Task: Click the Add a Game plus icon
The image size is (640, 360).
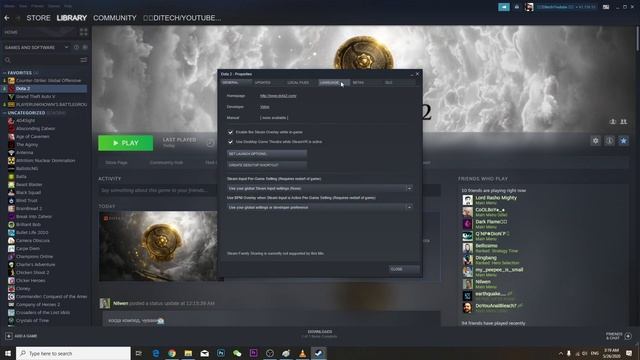Action: tap(9, 336)
